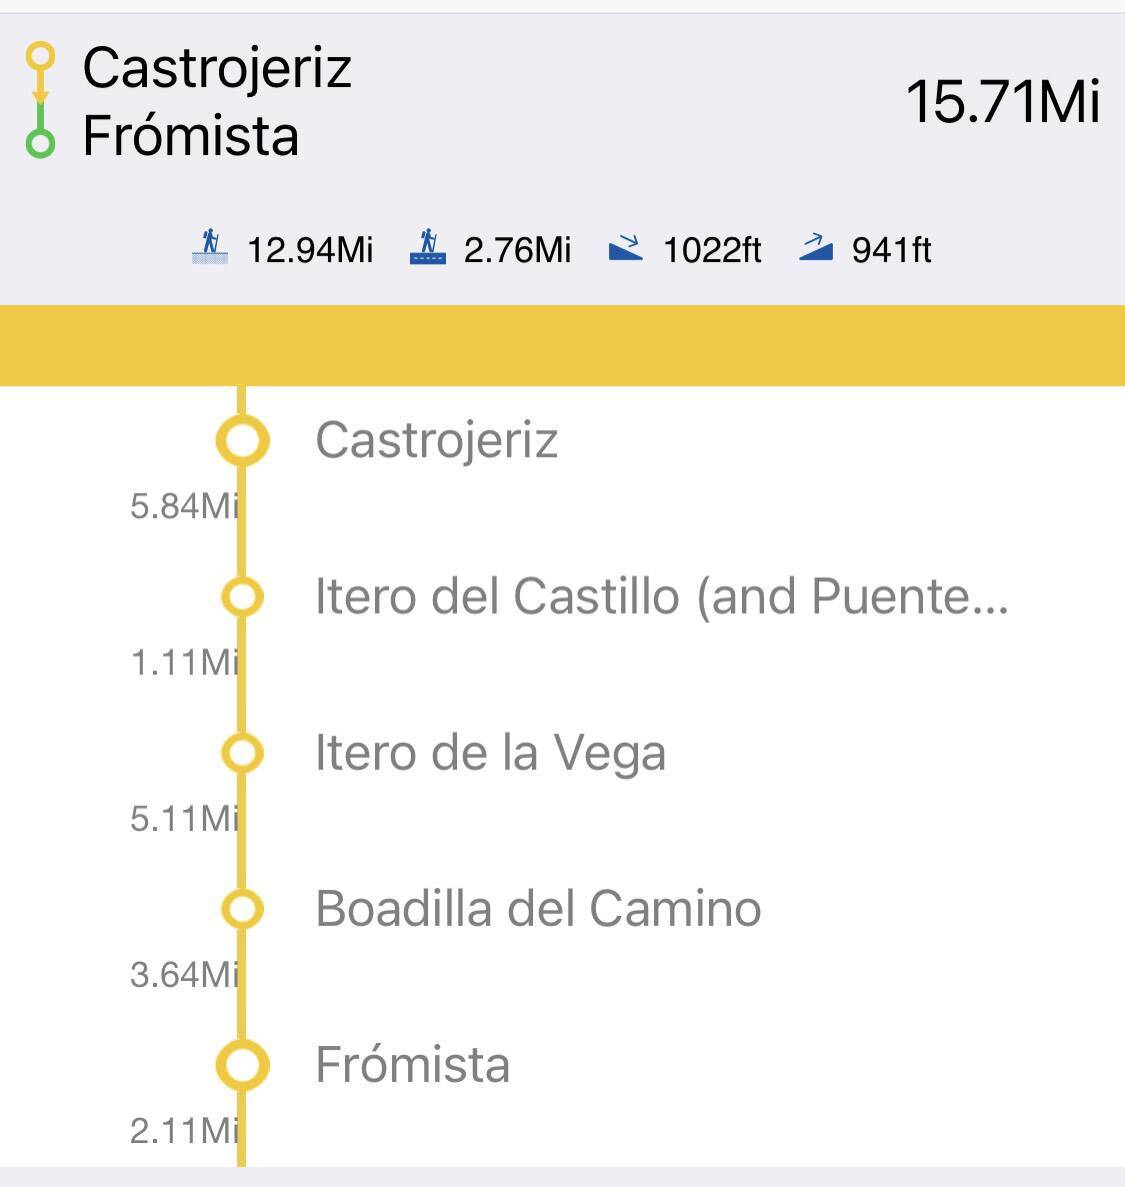
Task: Open Boadilla del Camino list entry
Action: pyautogui.click(x=538, y=909)
